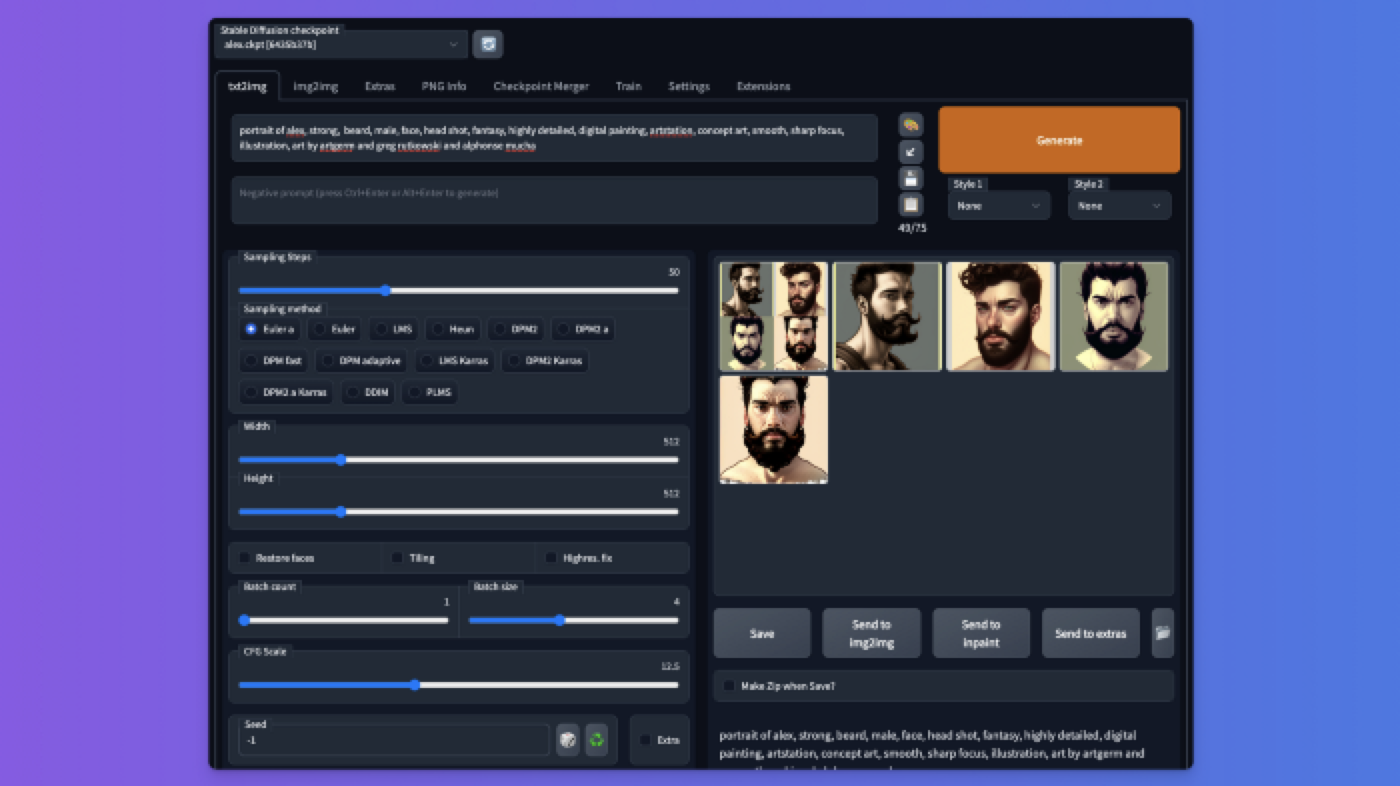Viewport: 1400px width, 786px height.
Task: Tick the Extra seed checkbox
Action: click(645, 740)
